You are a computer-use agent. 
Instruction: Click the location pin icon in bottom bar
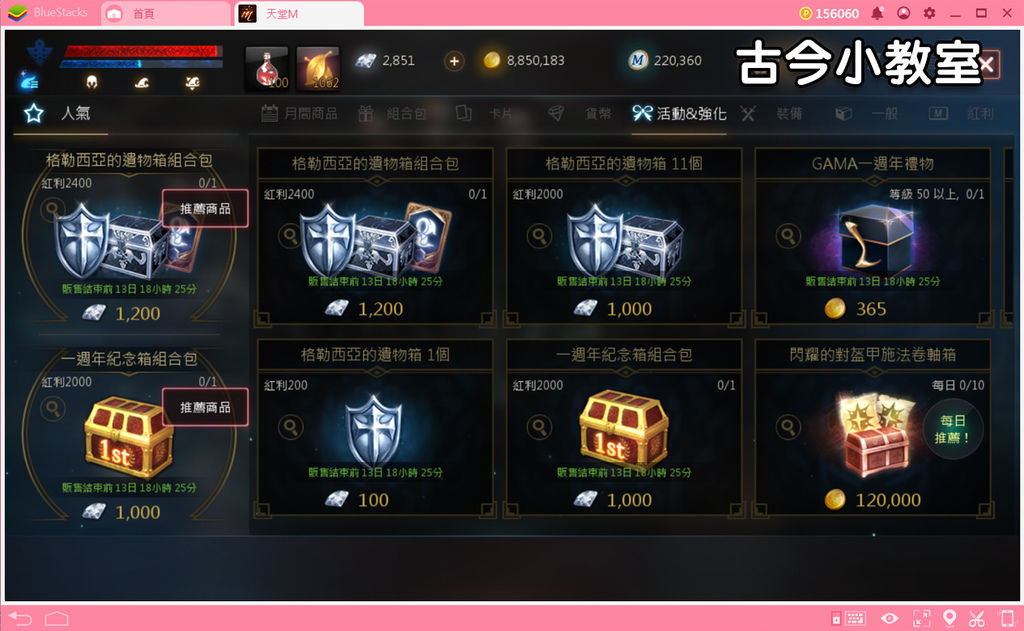tap(950, 618)
